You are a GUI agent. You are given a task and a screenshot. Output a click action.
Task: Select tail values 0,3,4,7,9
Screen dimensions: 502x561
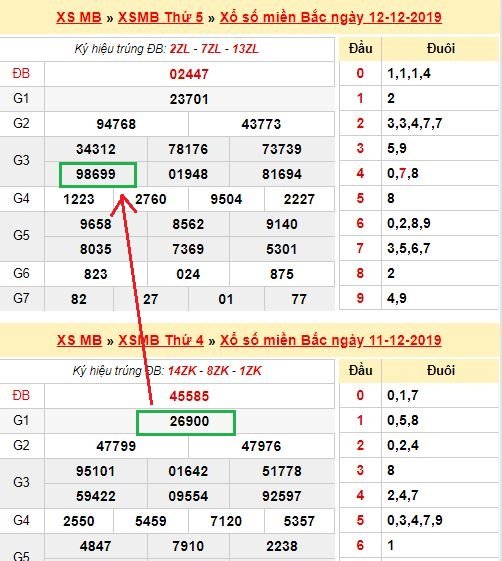pos(415,521)
